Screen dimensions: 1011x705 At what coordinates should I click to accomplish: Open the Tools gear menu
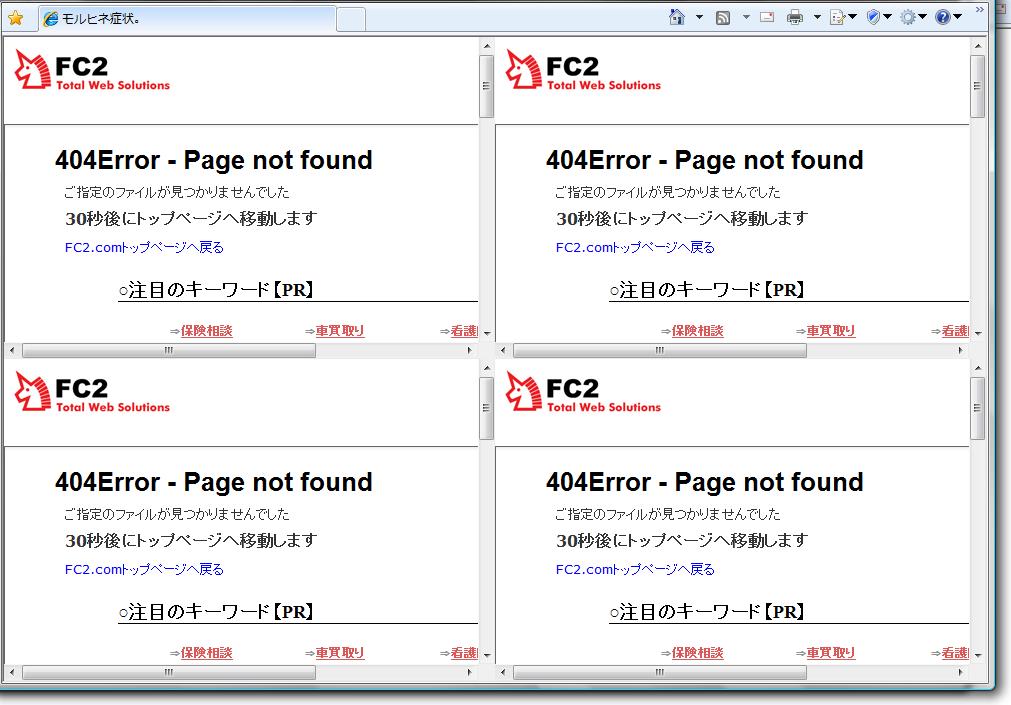(908, 17)
